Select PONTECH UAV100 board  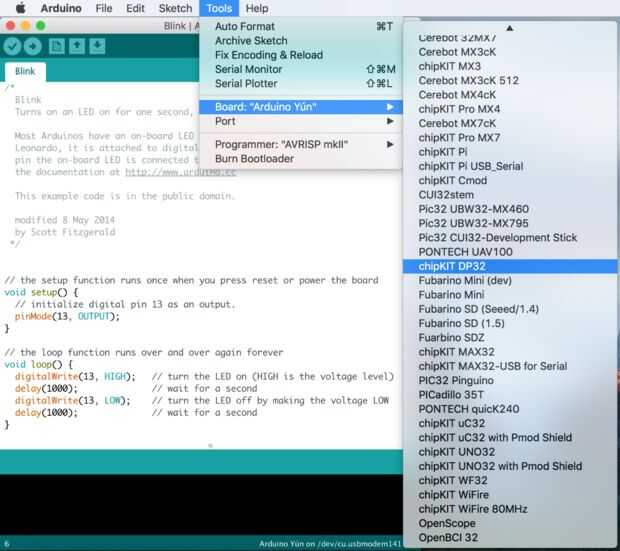tap(510, 252)
